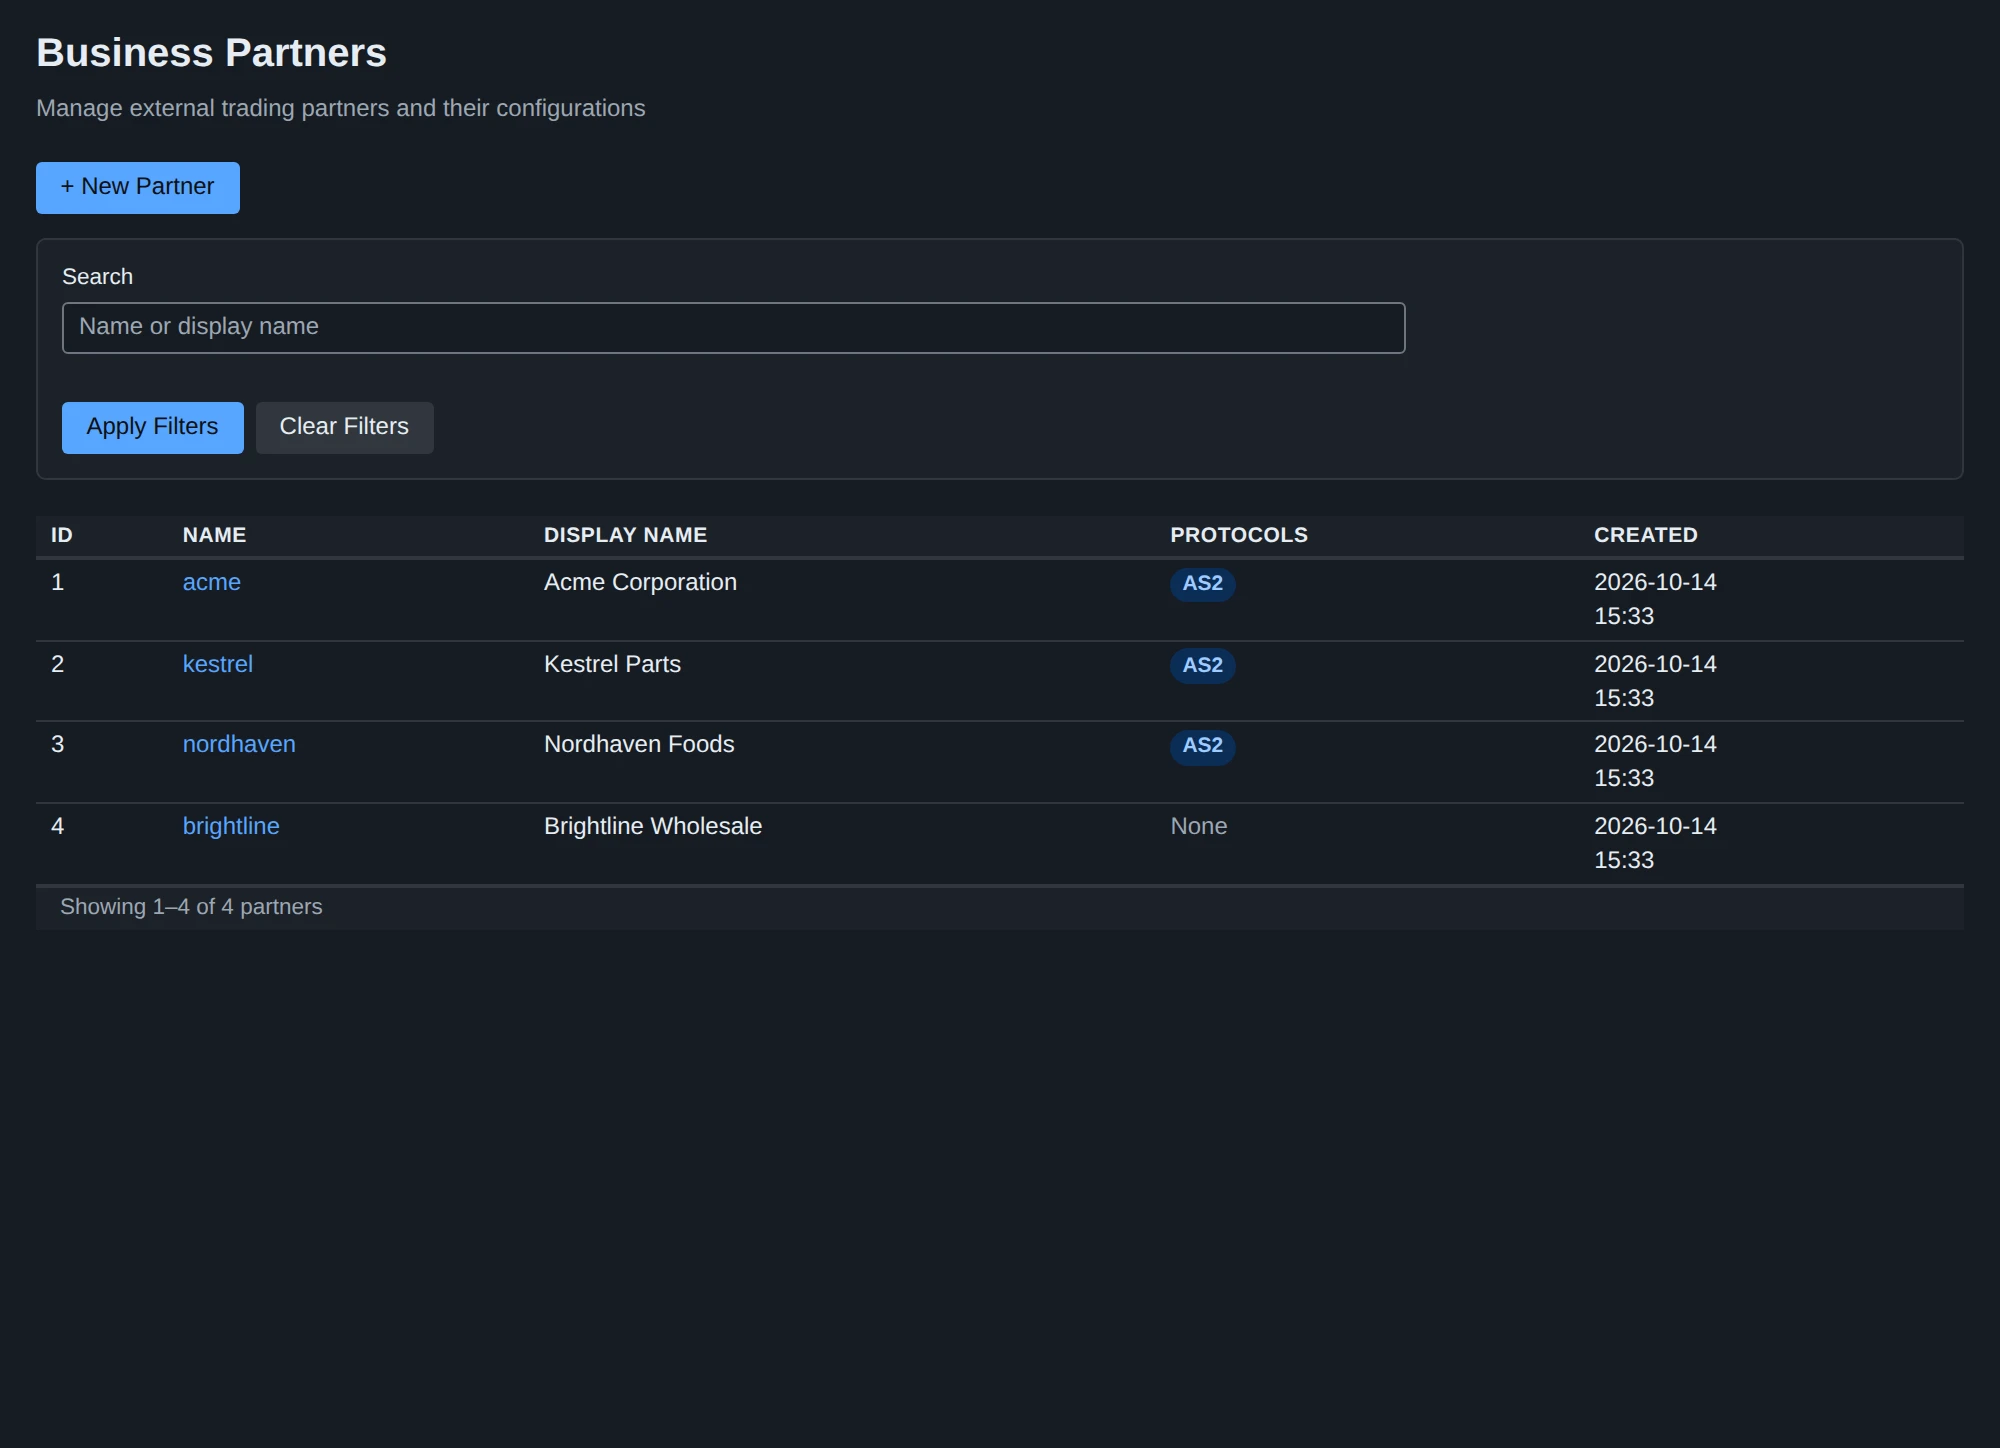
Task: Click the None protocol text for brightline
Action: click(1198, 826)
